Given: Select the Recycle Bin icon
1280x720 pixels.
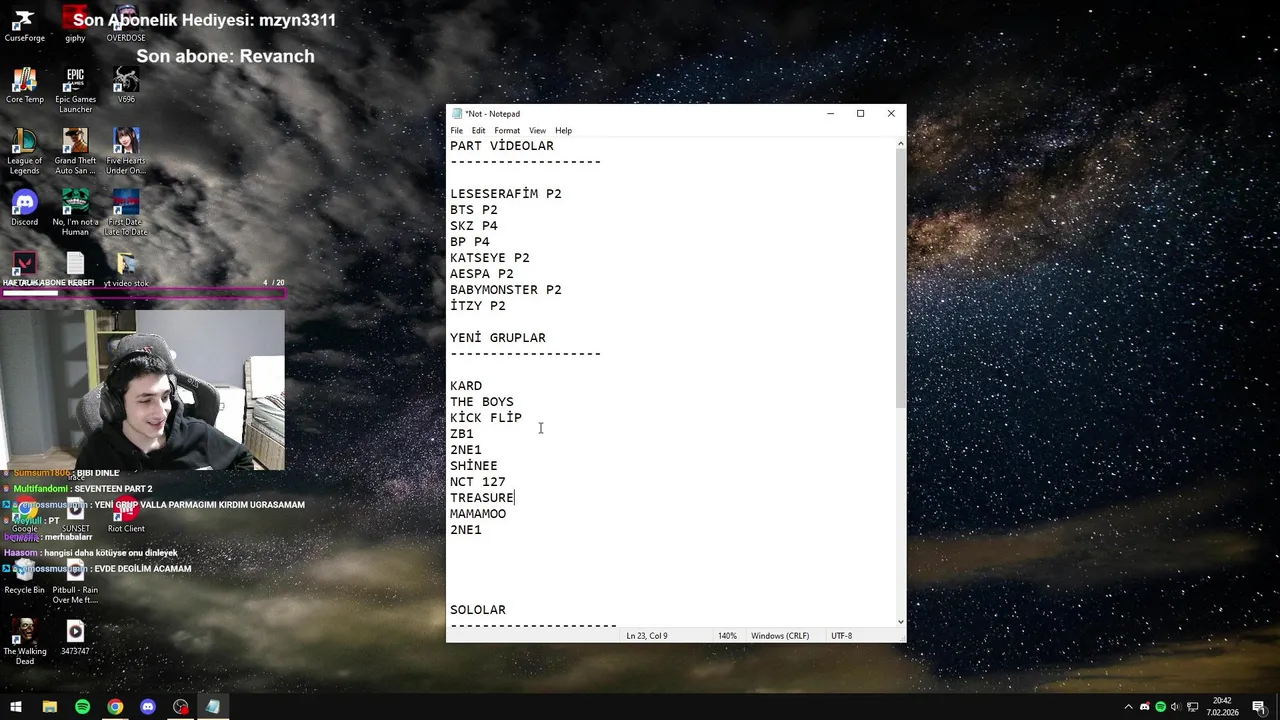Looking at the screenshot, I should [24, 575].
